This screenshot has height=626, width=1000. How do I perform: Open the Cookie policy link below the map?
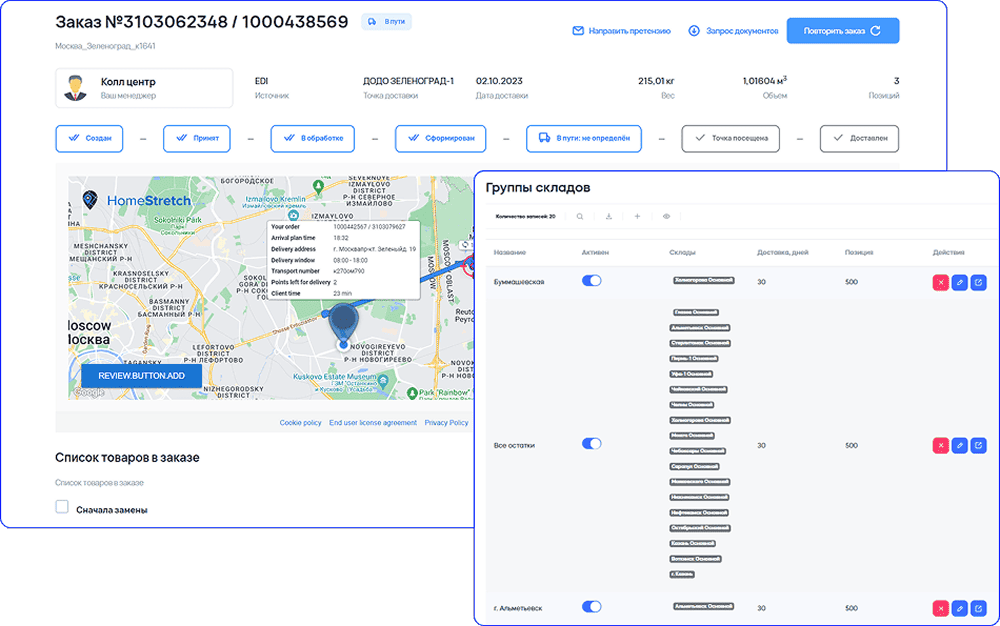pos(300,423)
